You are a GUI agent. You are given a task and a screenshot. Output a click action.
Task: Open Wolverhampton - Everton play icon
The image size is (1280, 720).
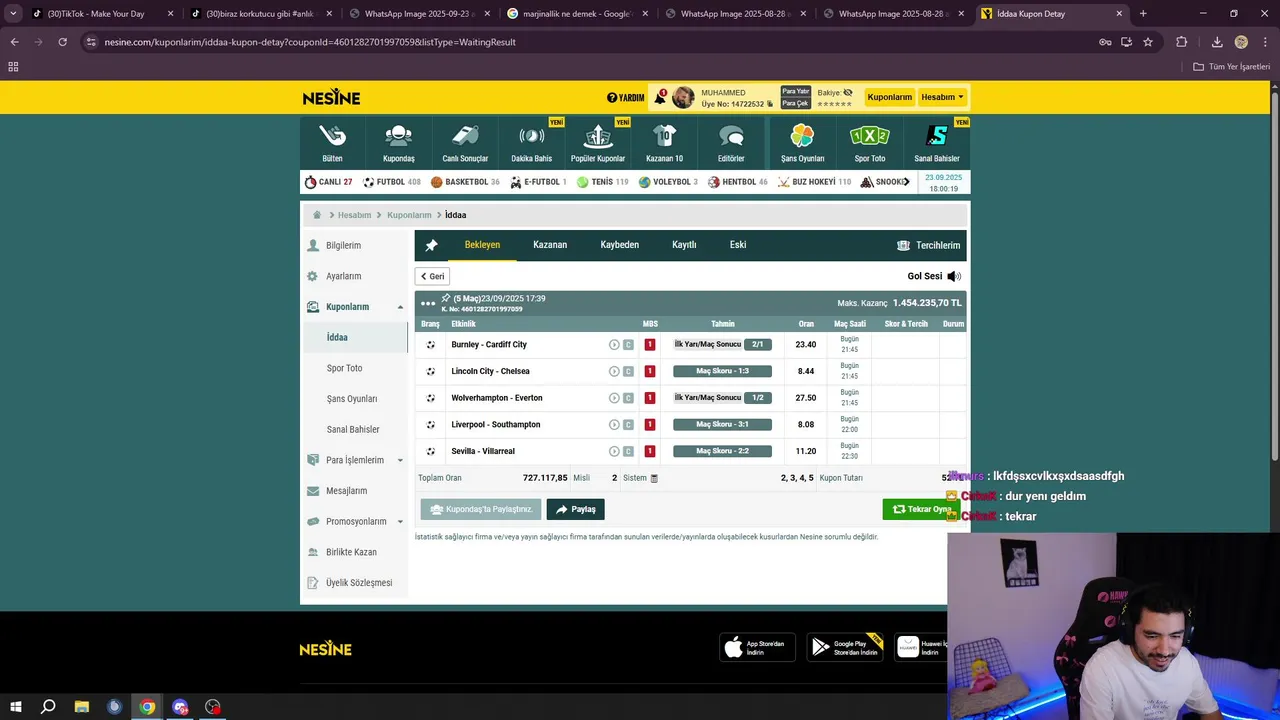click(x=614, y=398)
